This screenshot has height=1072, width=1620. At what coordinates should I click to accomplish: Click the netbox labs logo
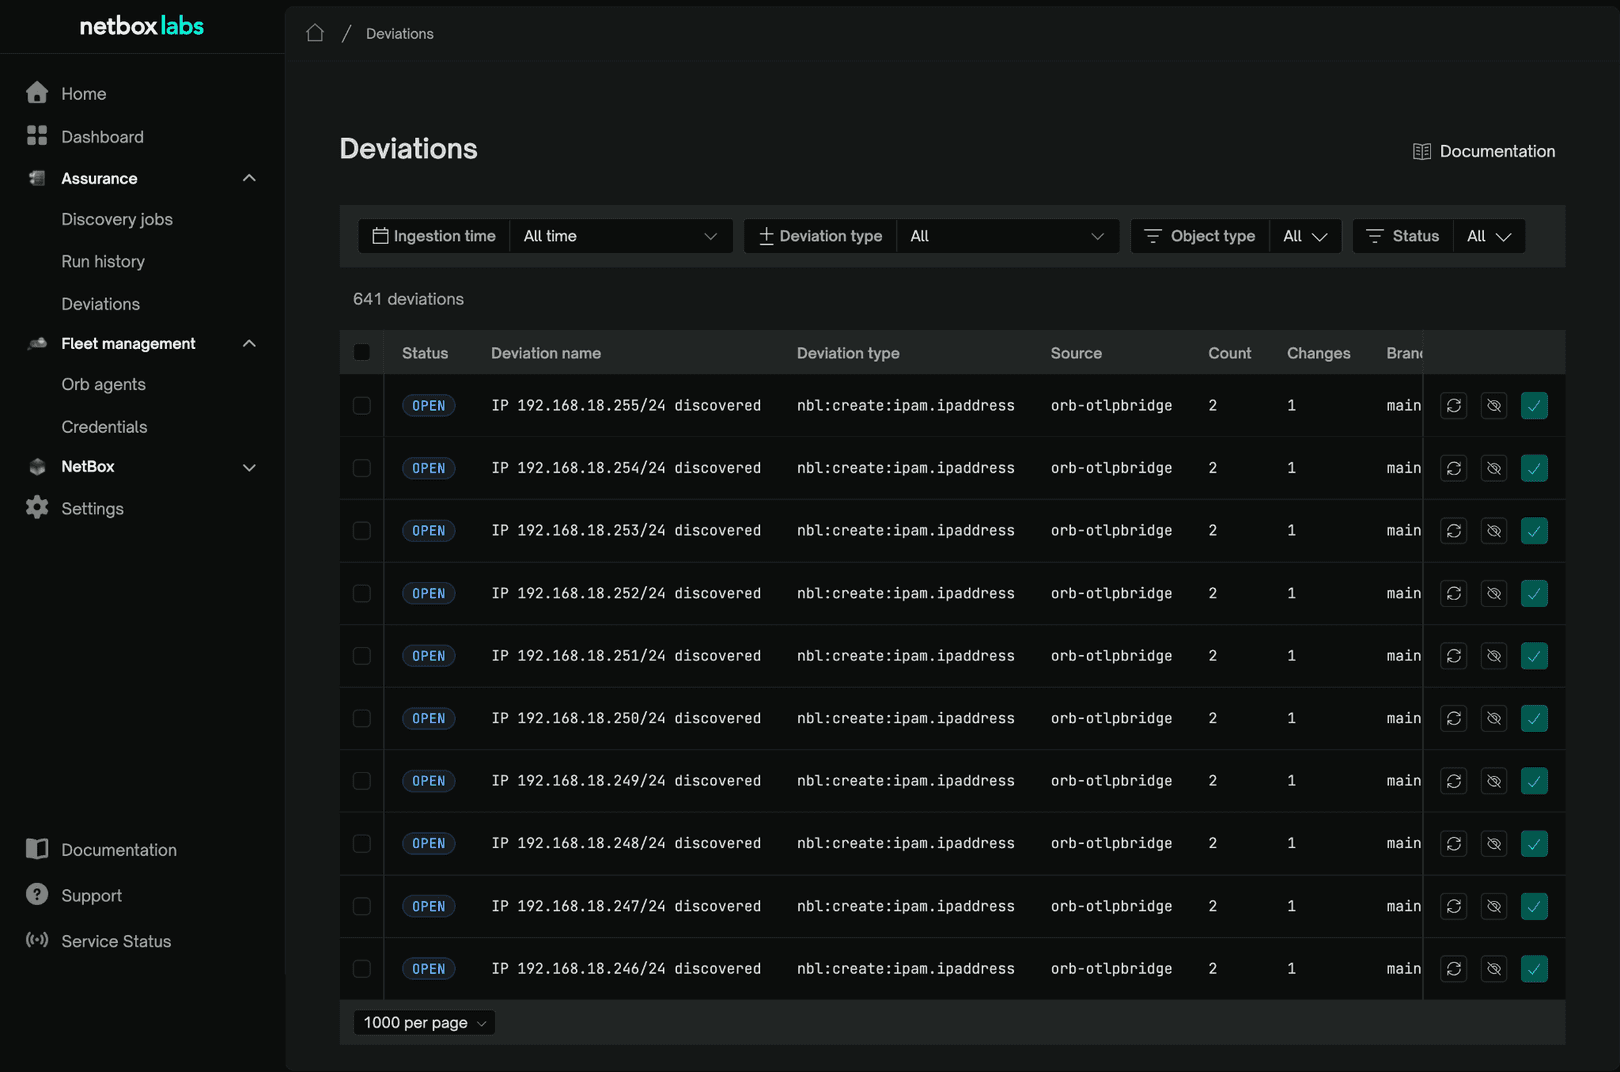(x=141, y=26)
